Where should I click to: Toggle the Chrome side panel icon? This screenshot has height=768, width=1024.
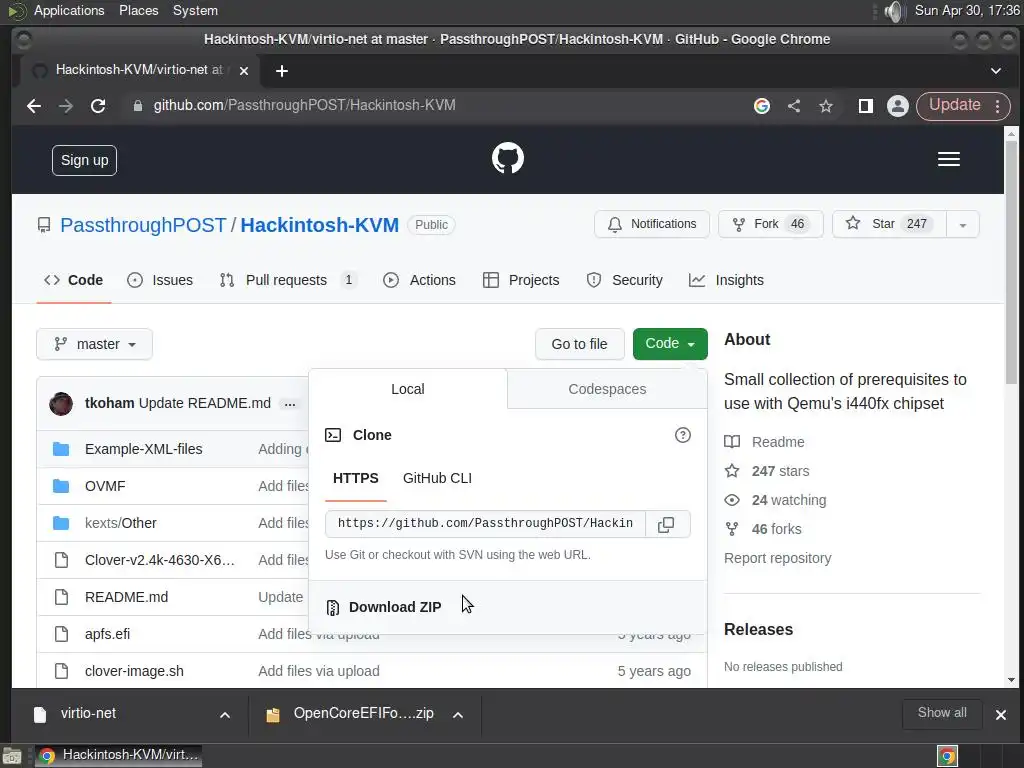[x=865, y=106]
